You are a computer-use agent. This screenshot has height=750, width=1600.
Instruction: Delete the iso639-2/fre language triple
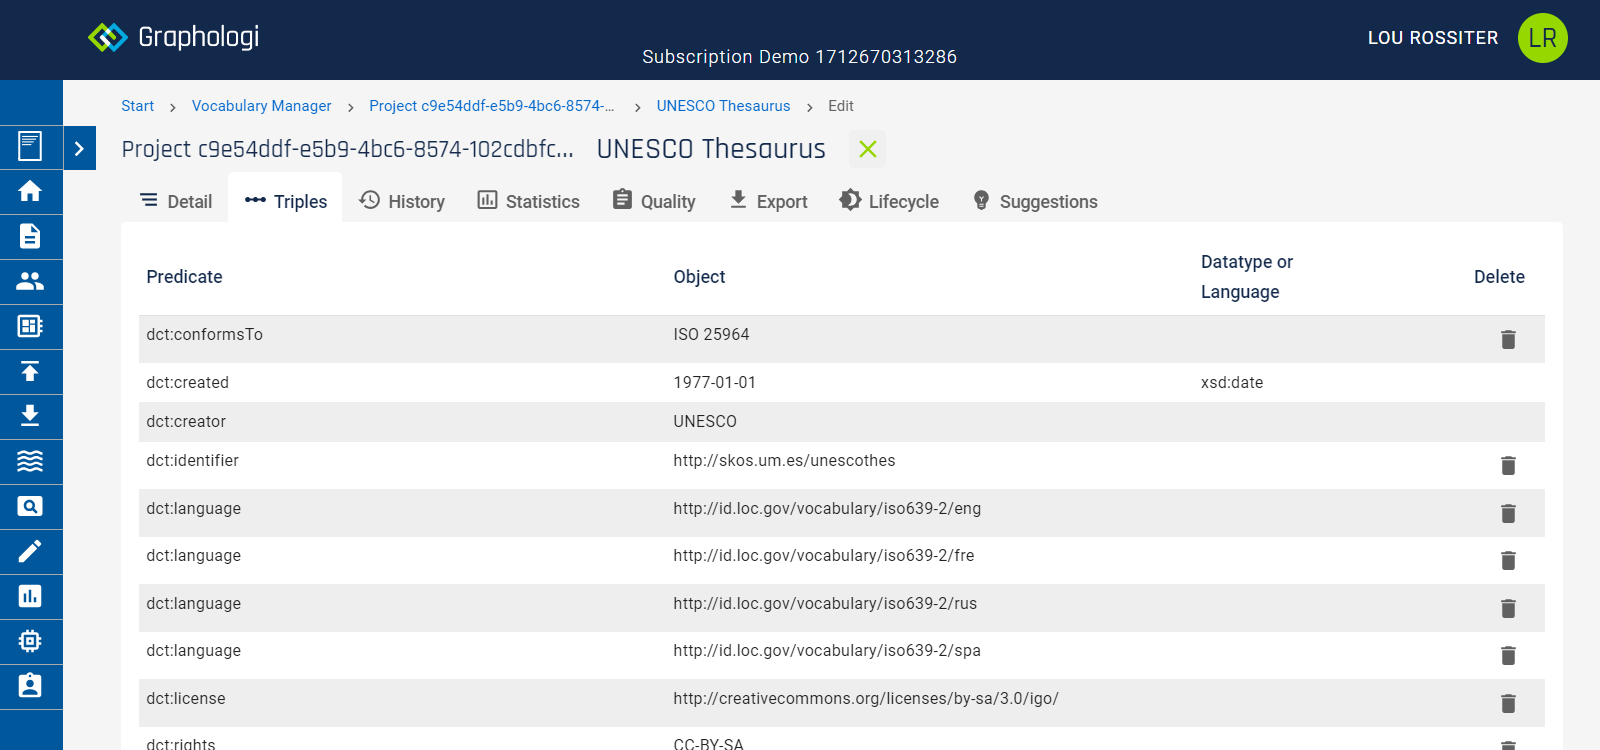(x=1508, y=560)
